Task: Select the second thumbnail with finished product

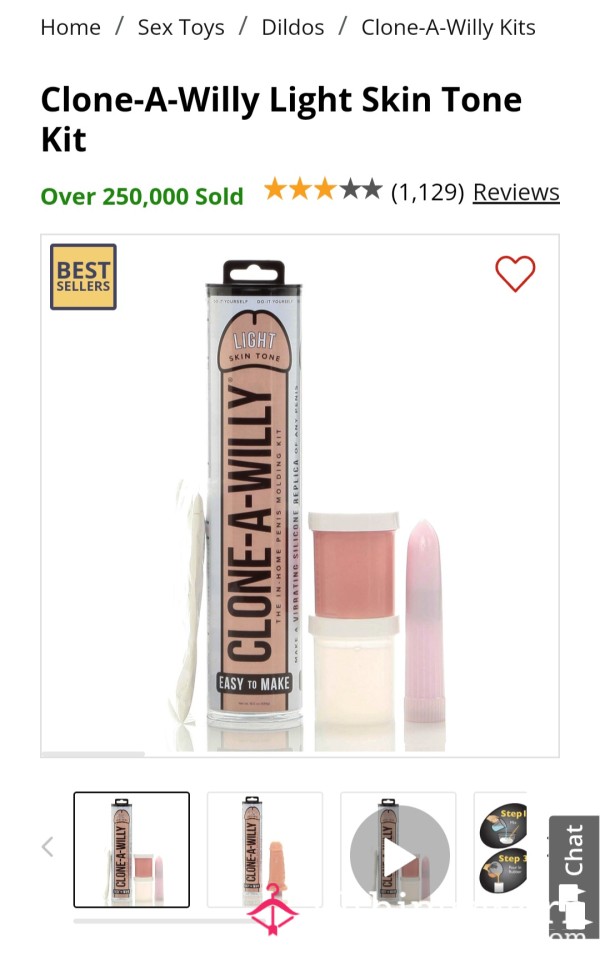Action: click(x=265, y=850)
